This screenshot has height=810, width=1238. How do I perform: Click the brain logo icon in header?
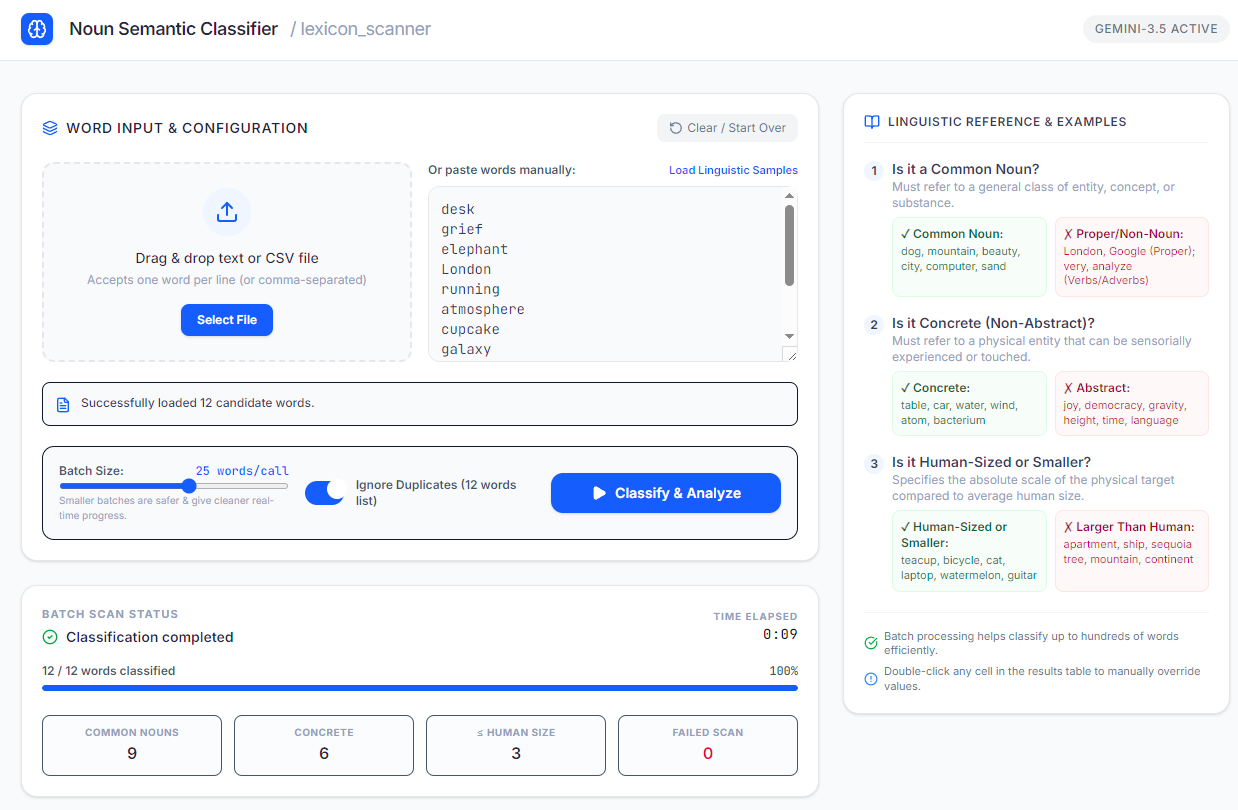(x=37, y=29)
